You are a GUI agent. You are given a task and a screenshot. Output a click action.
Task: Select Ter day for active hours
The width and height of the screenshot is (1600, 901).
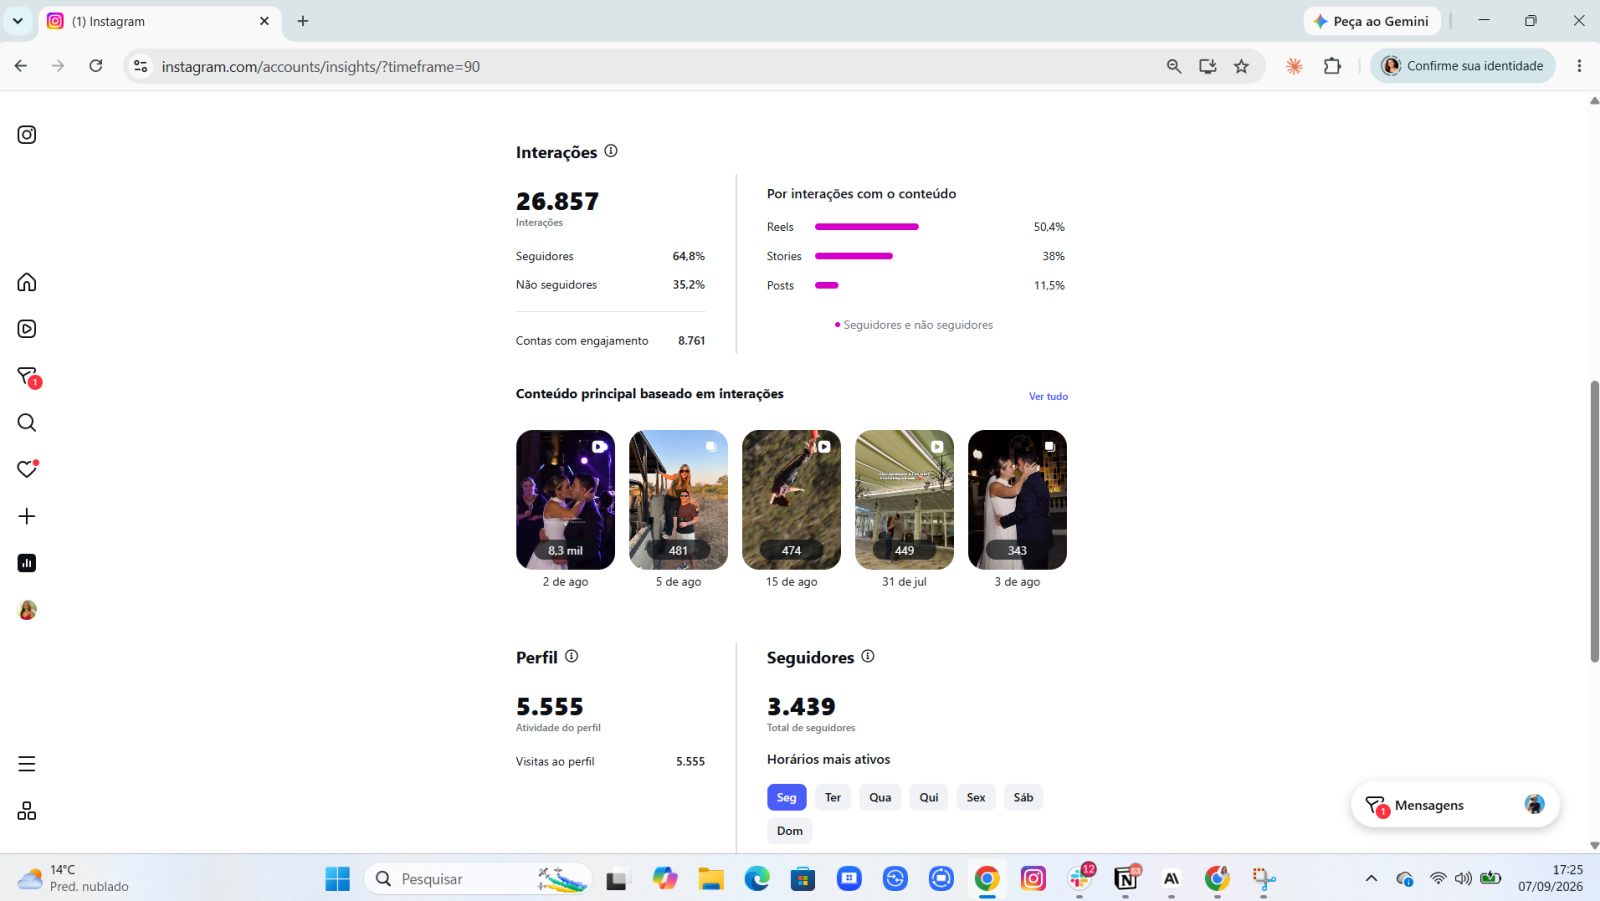(833, 797)
